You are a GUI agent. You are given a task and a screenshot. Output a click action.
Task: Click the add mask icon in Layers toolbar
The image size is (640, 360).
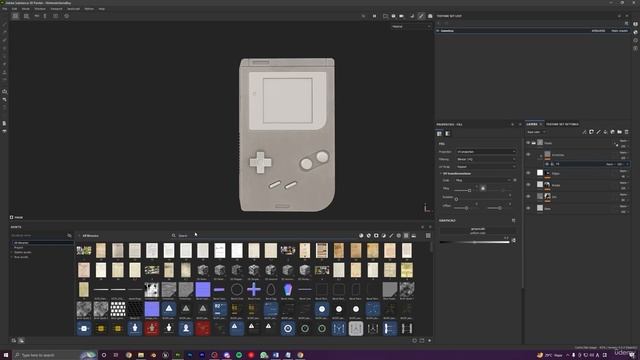pos(591,132)
